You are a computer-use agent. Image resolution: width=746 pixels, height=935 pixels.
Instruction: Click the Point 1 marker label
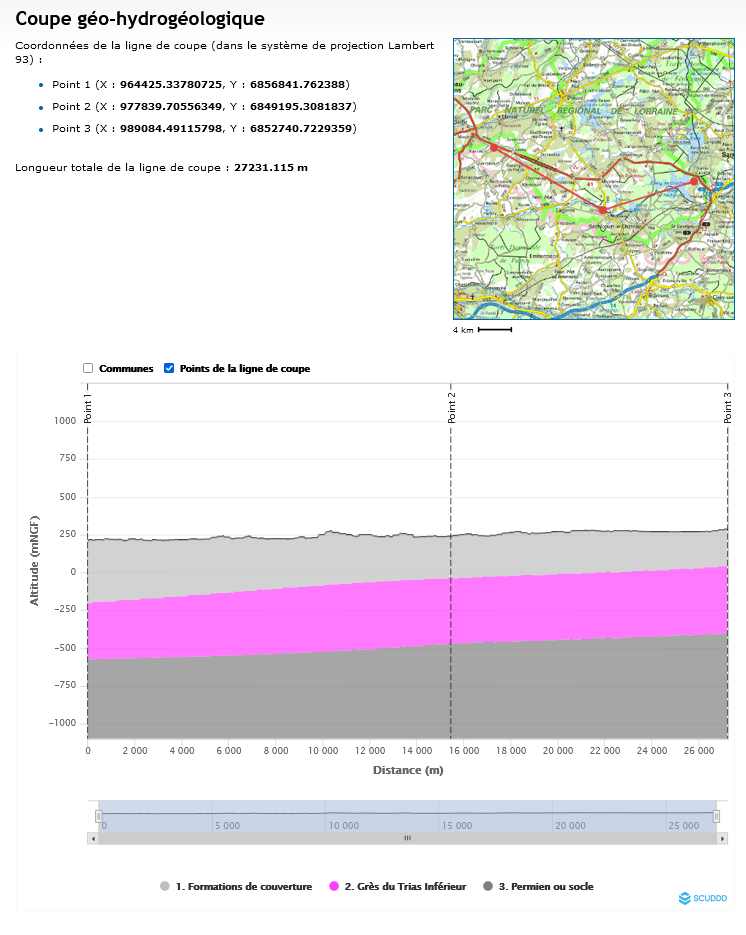[x=89, y=407]
